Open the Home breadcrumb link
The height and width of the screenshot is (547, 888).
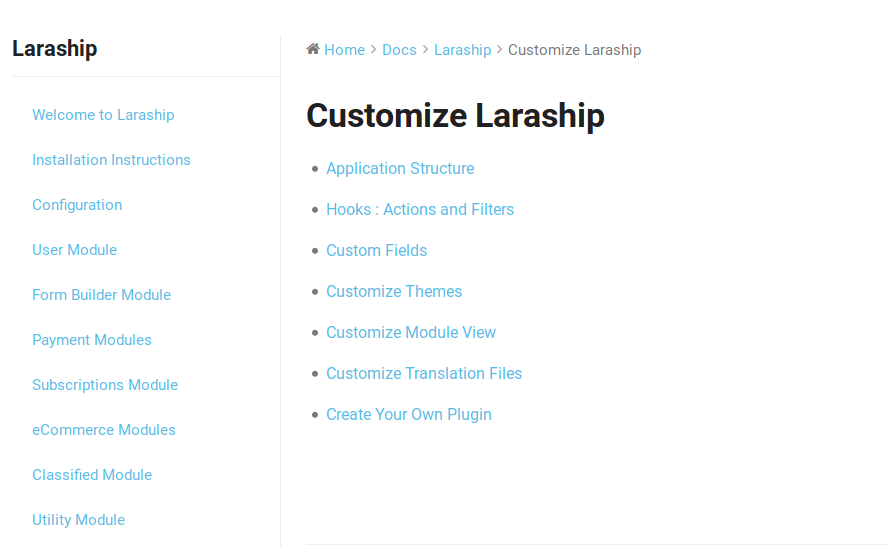(x=344, y=50)
